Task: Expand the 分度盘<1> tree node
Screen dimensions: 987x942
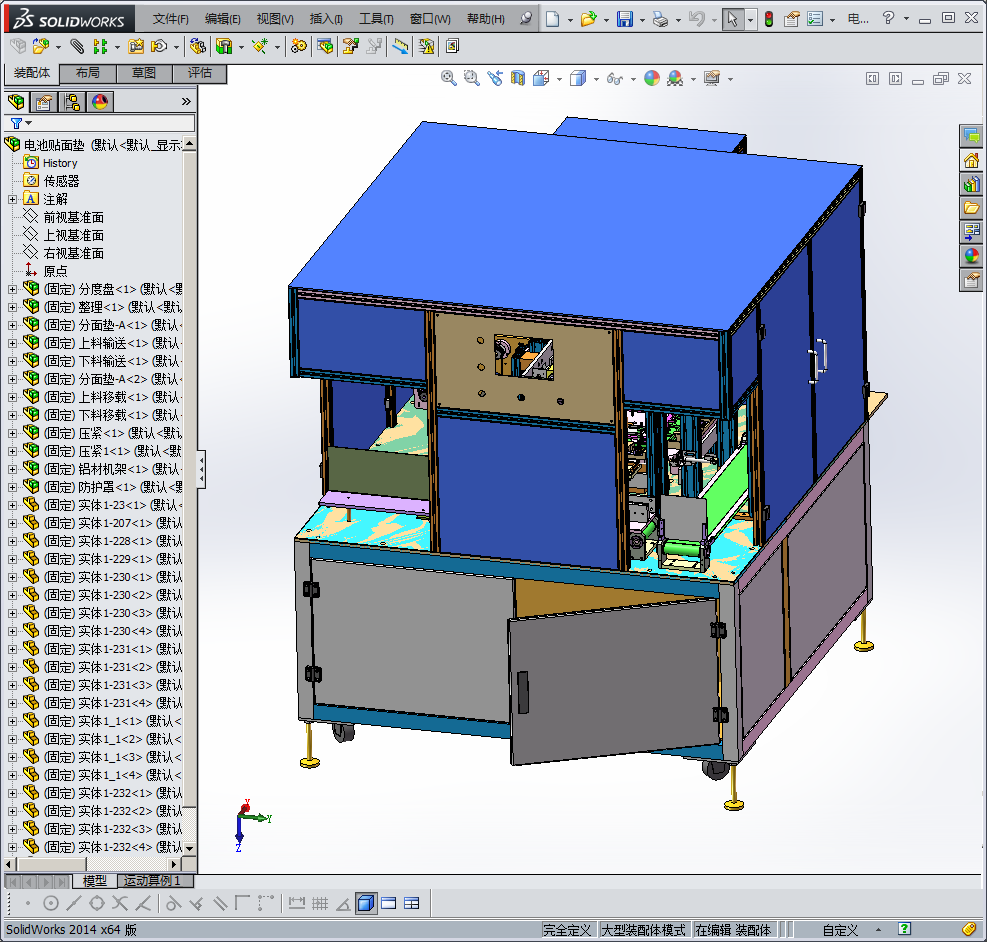Action: [x=12, y=289]
